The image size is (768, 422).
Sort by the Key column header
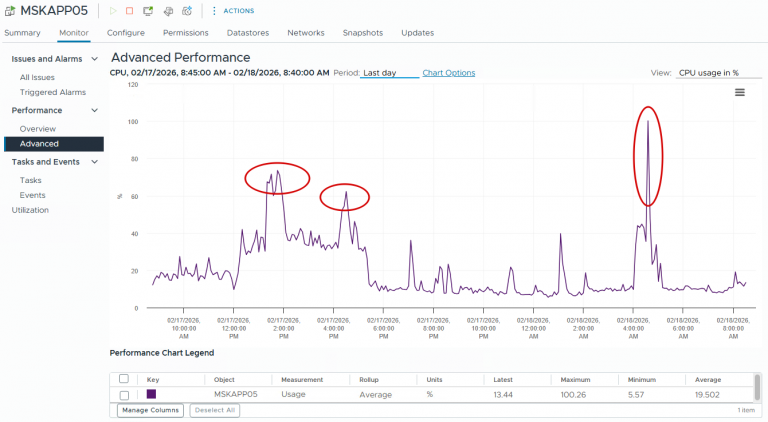pyautogui.click(x=153, y=379)
